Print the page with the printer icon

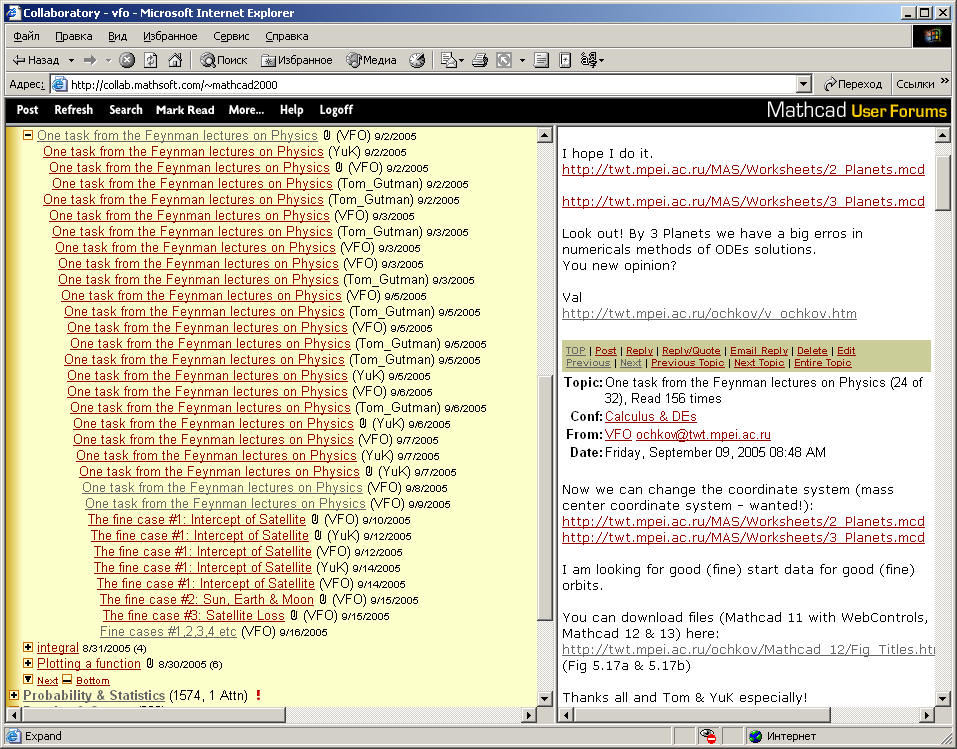[x=480, y=60]
